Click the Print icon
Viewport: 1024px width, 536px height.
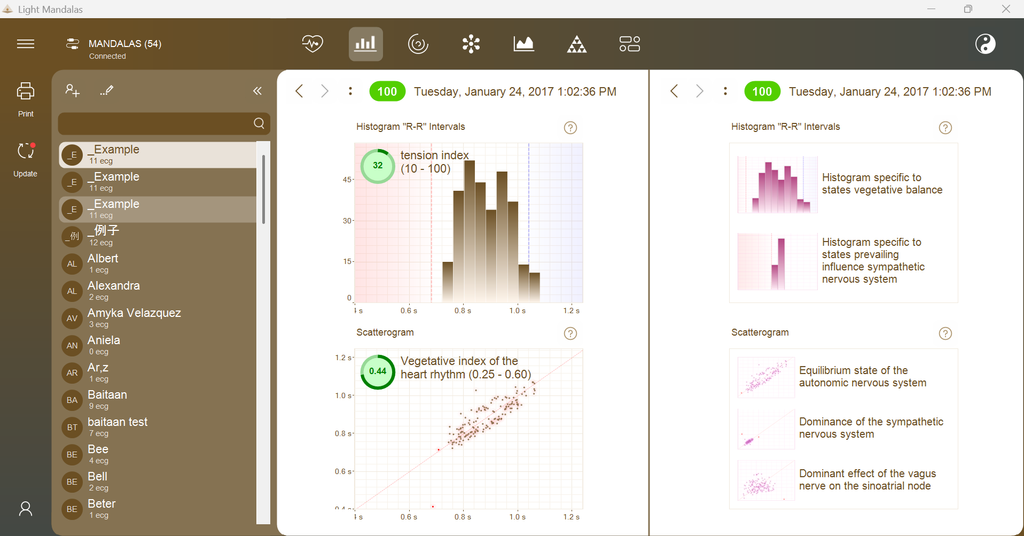(x=25, y=99)
